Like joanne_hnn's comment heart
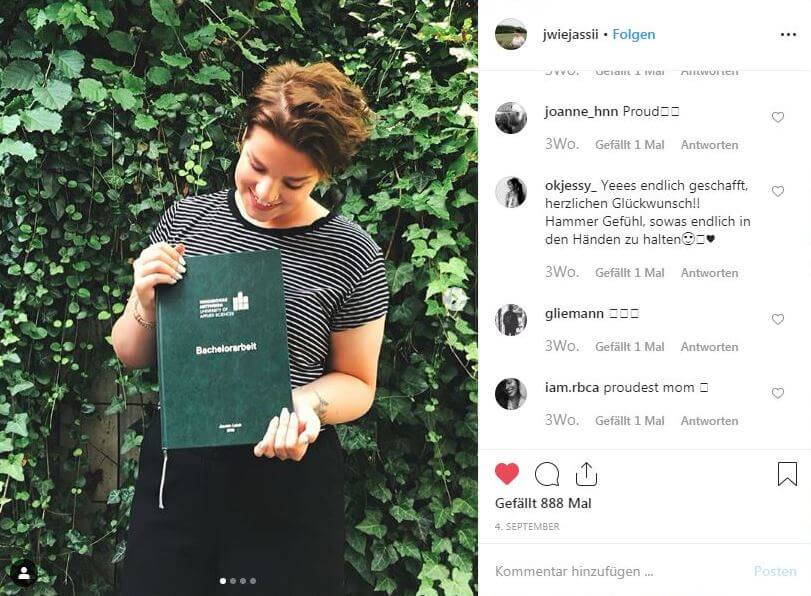 click(x=777, y=117)
